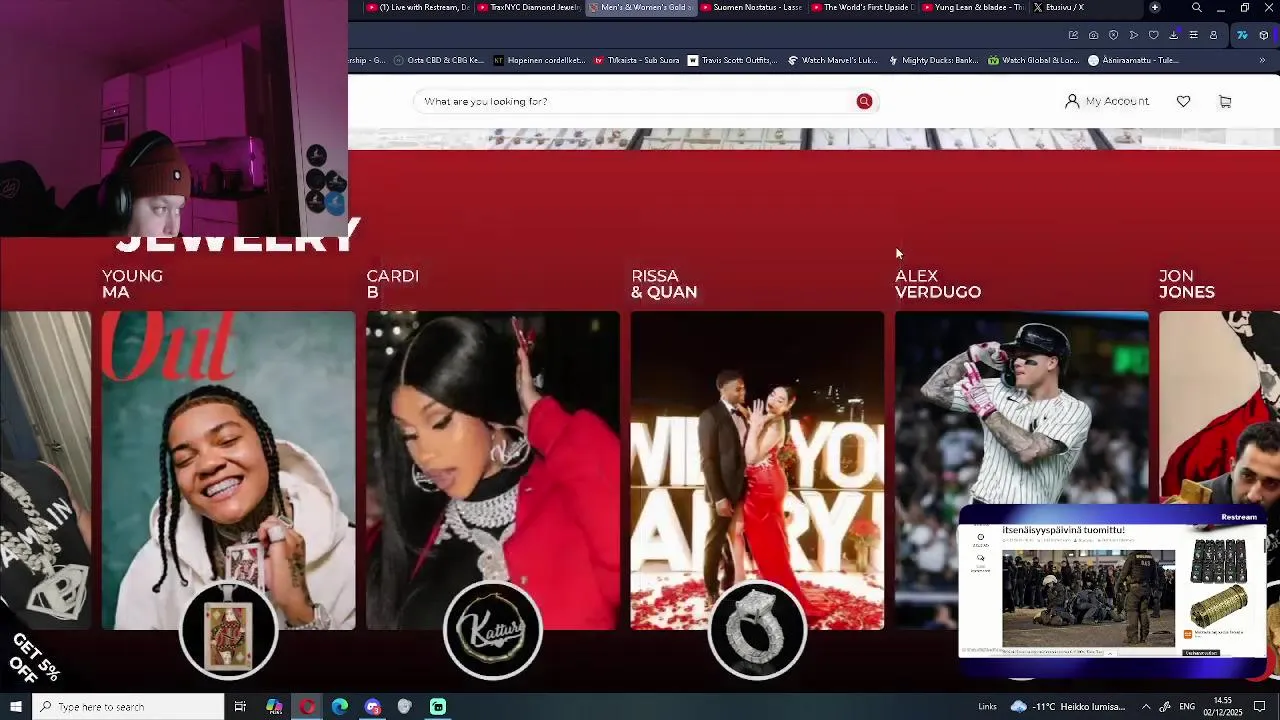Screen dimensions: 1280x720
Task: Open the blue extension icon in toolbar
Action: coord(1242,35)
